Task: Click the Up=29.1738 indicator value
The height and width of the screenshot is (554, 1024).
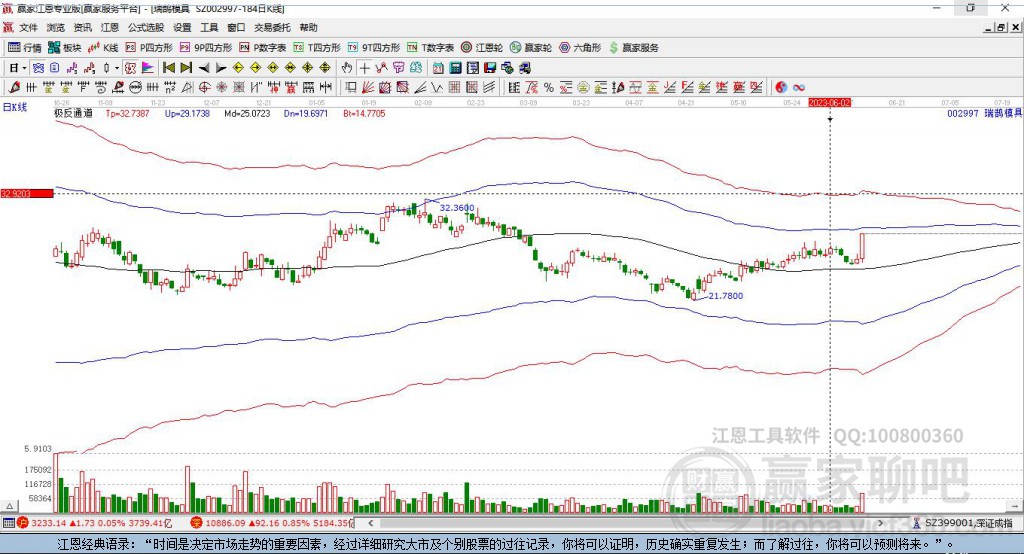Action: [187, 113]
